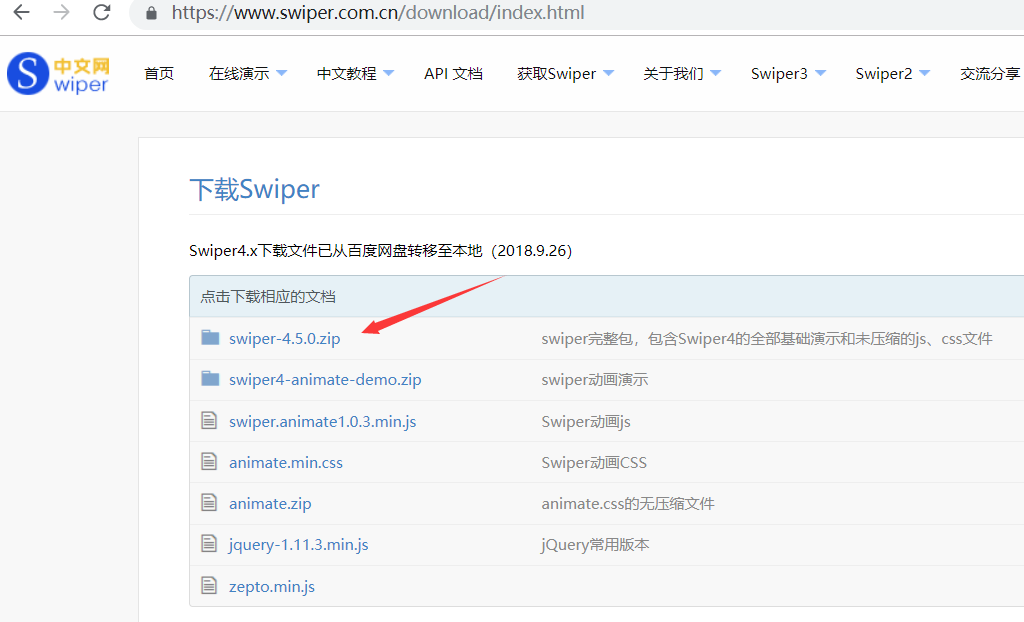
Task: Expand the dropdown arrow next to Swiper2
Action: (x=924, y=73)
